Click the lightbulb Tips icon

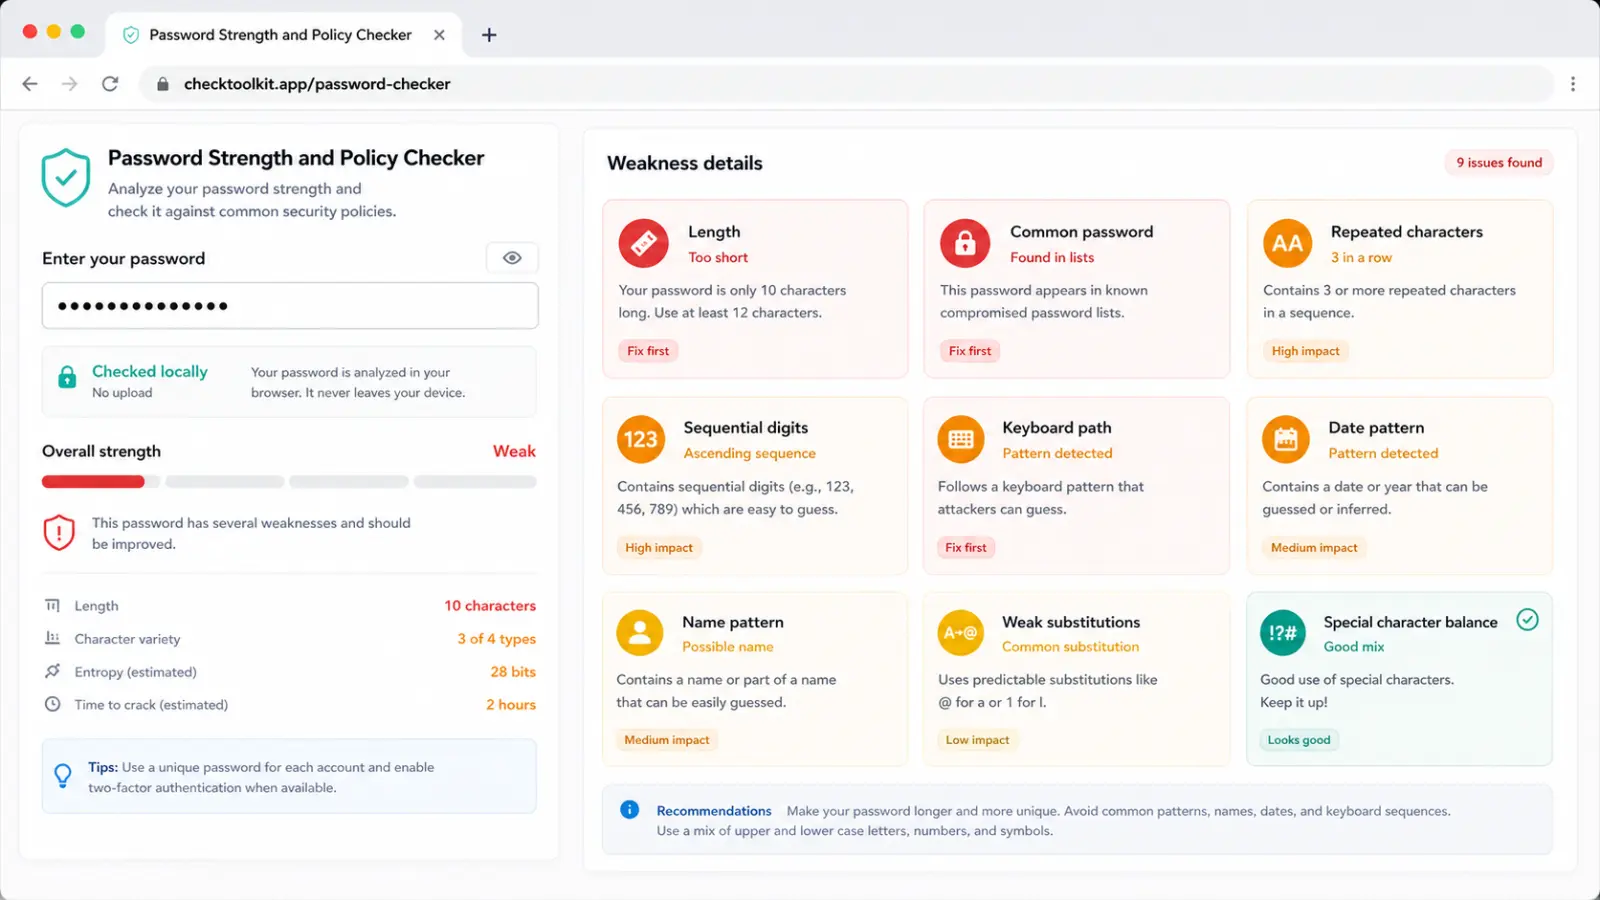(x=63, y=776)
